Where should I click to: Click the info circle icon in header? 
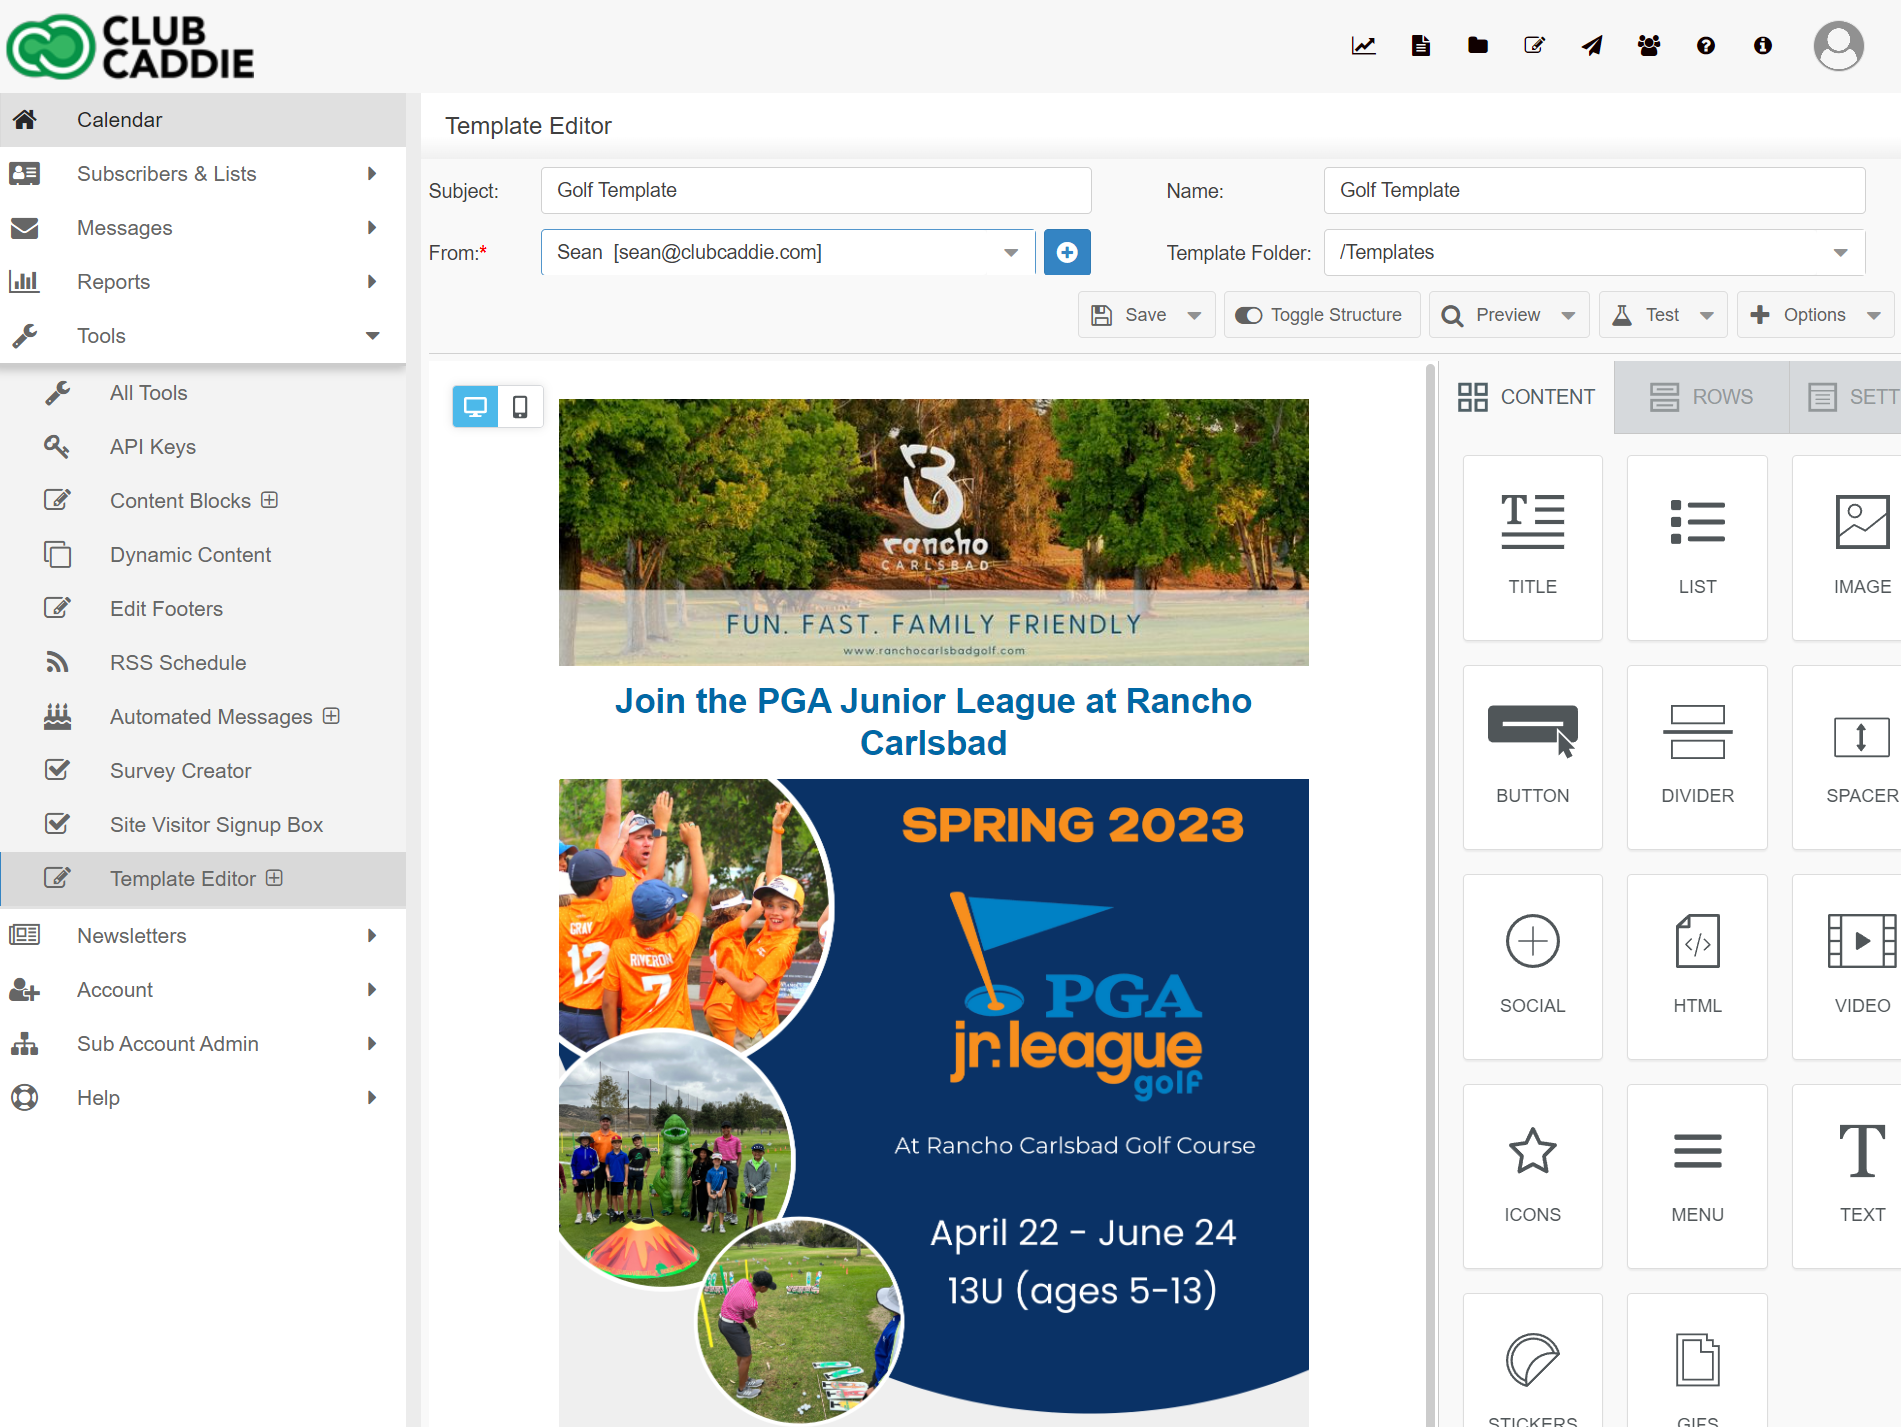[1763, 46]
